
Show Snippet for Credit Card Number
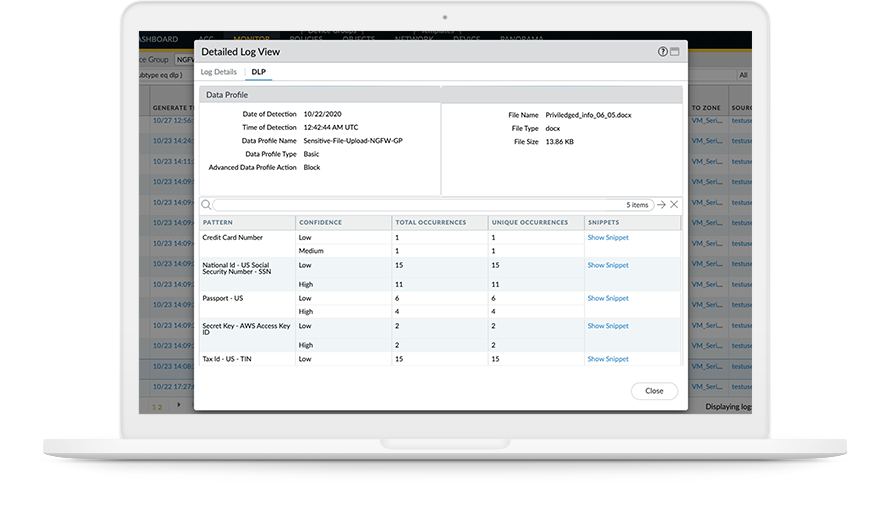tap(608, 238)
